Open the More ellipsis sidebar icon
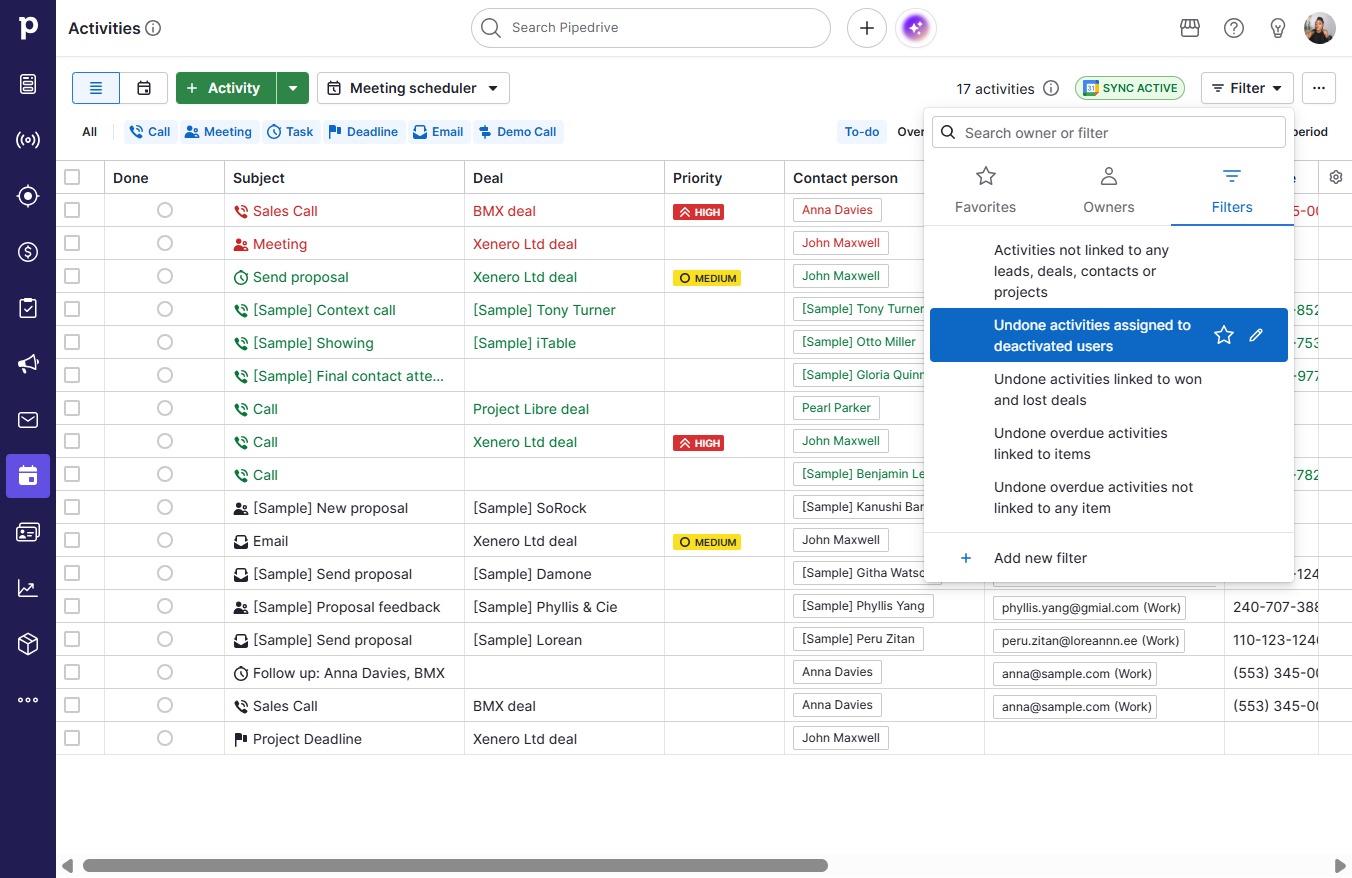1352x878 pixels. tap(28, 700)
